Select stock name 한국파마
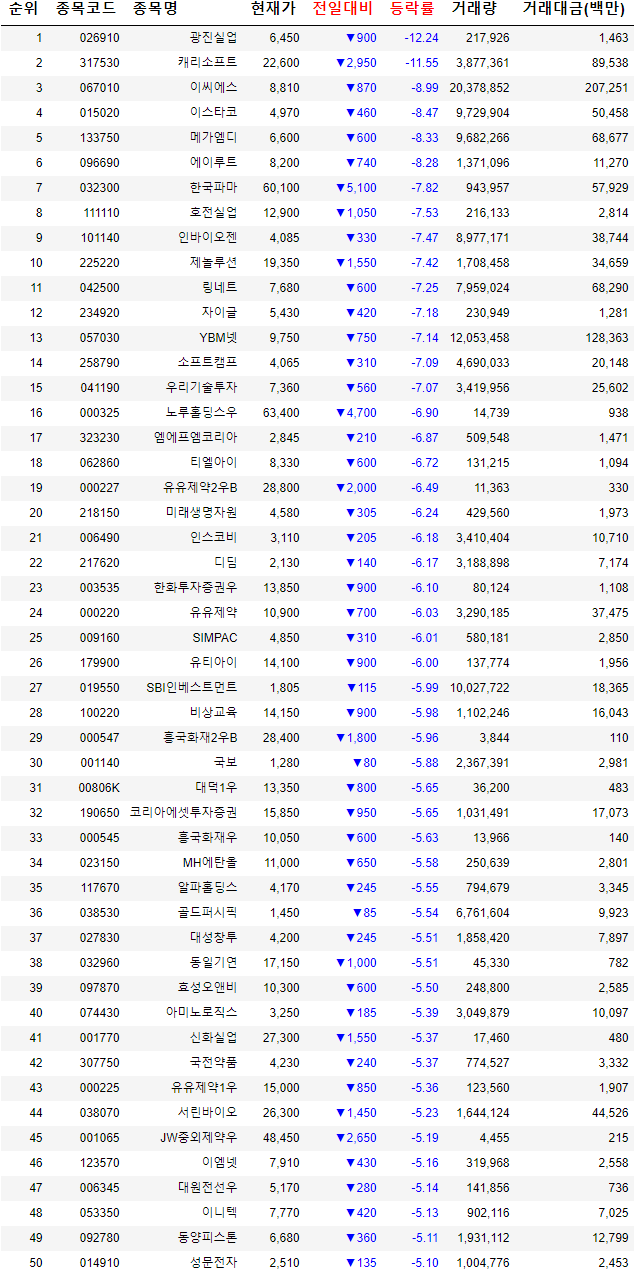Screen dimensions: 635x1270 click(x=213, y=188)
